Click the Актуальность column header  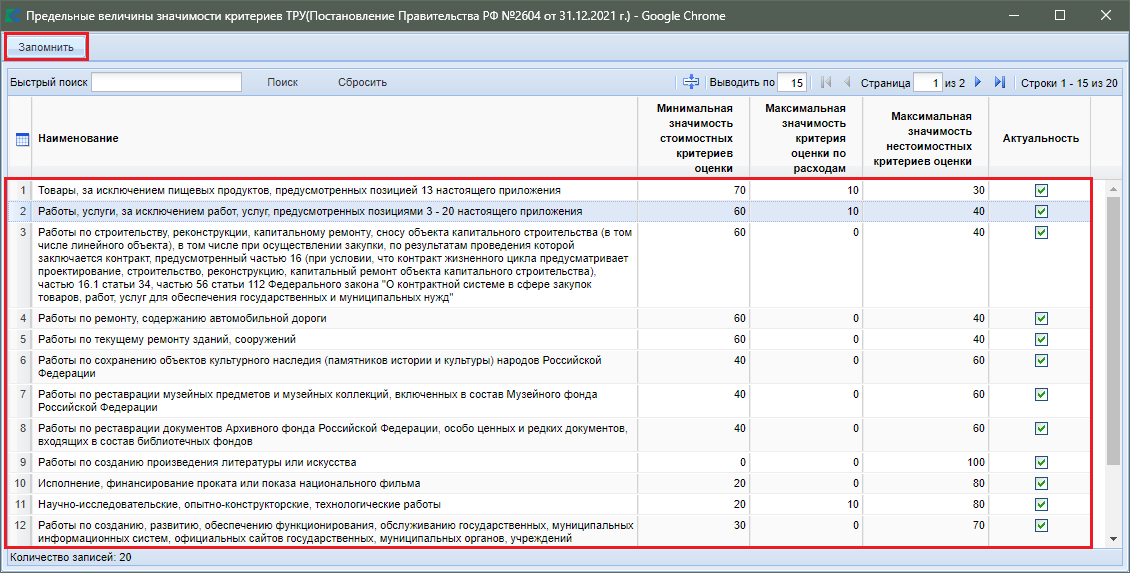(1040, 138)
